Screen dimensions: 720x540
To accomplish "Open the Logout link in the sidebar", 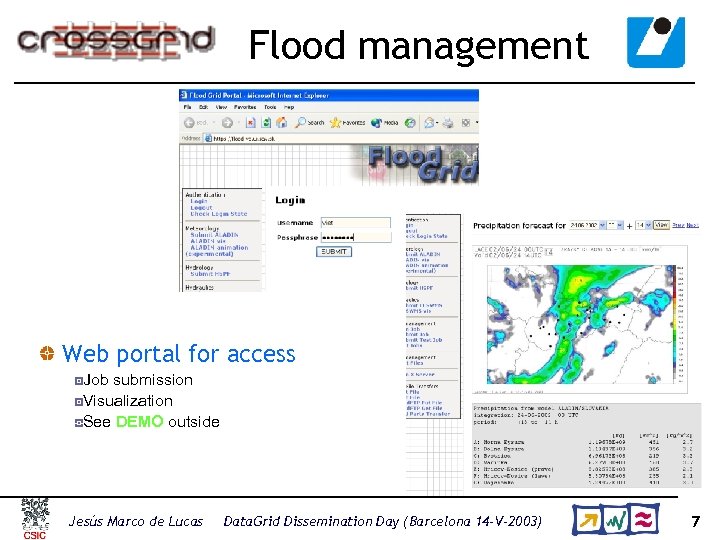I will [x=201, y=208].
